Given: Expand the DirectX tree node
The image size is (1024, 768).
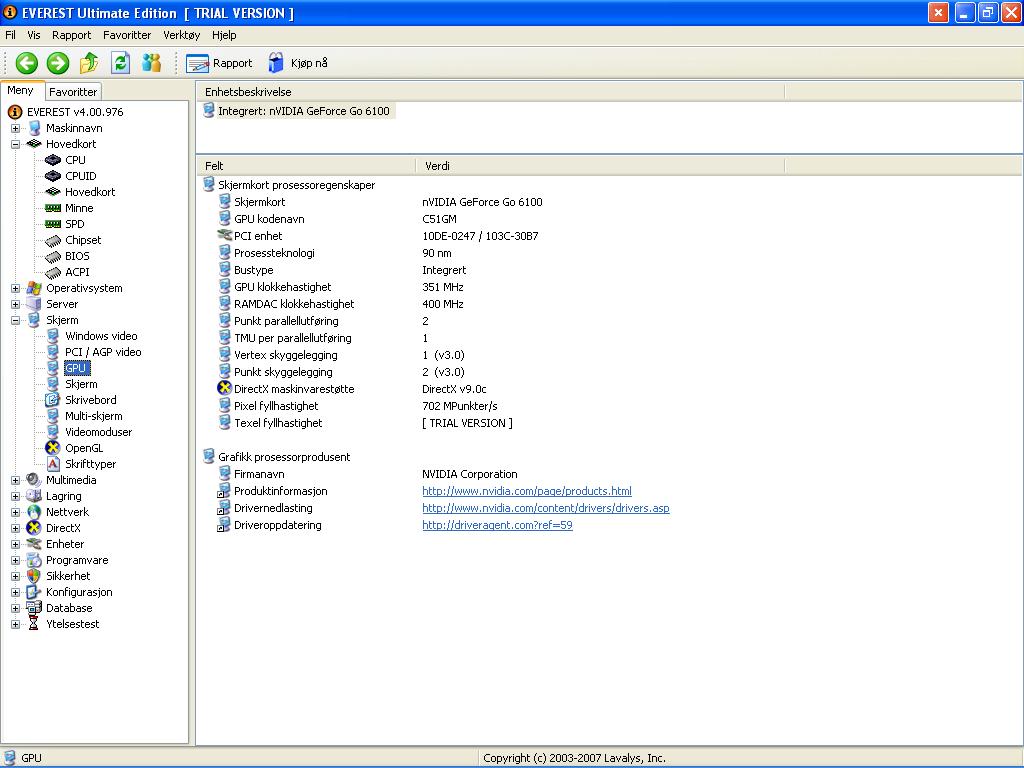Looking at the screenshot, I should click(x=15, y=528).
